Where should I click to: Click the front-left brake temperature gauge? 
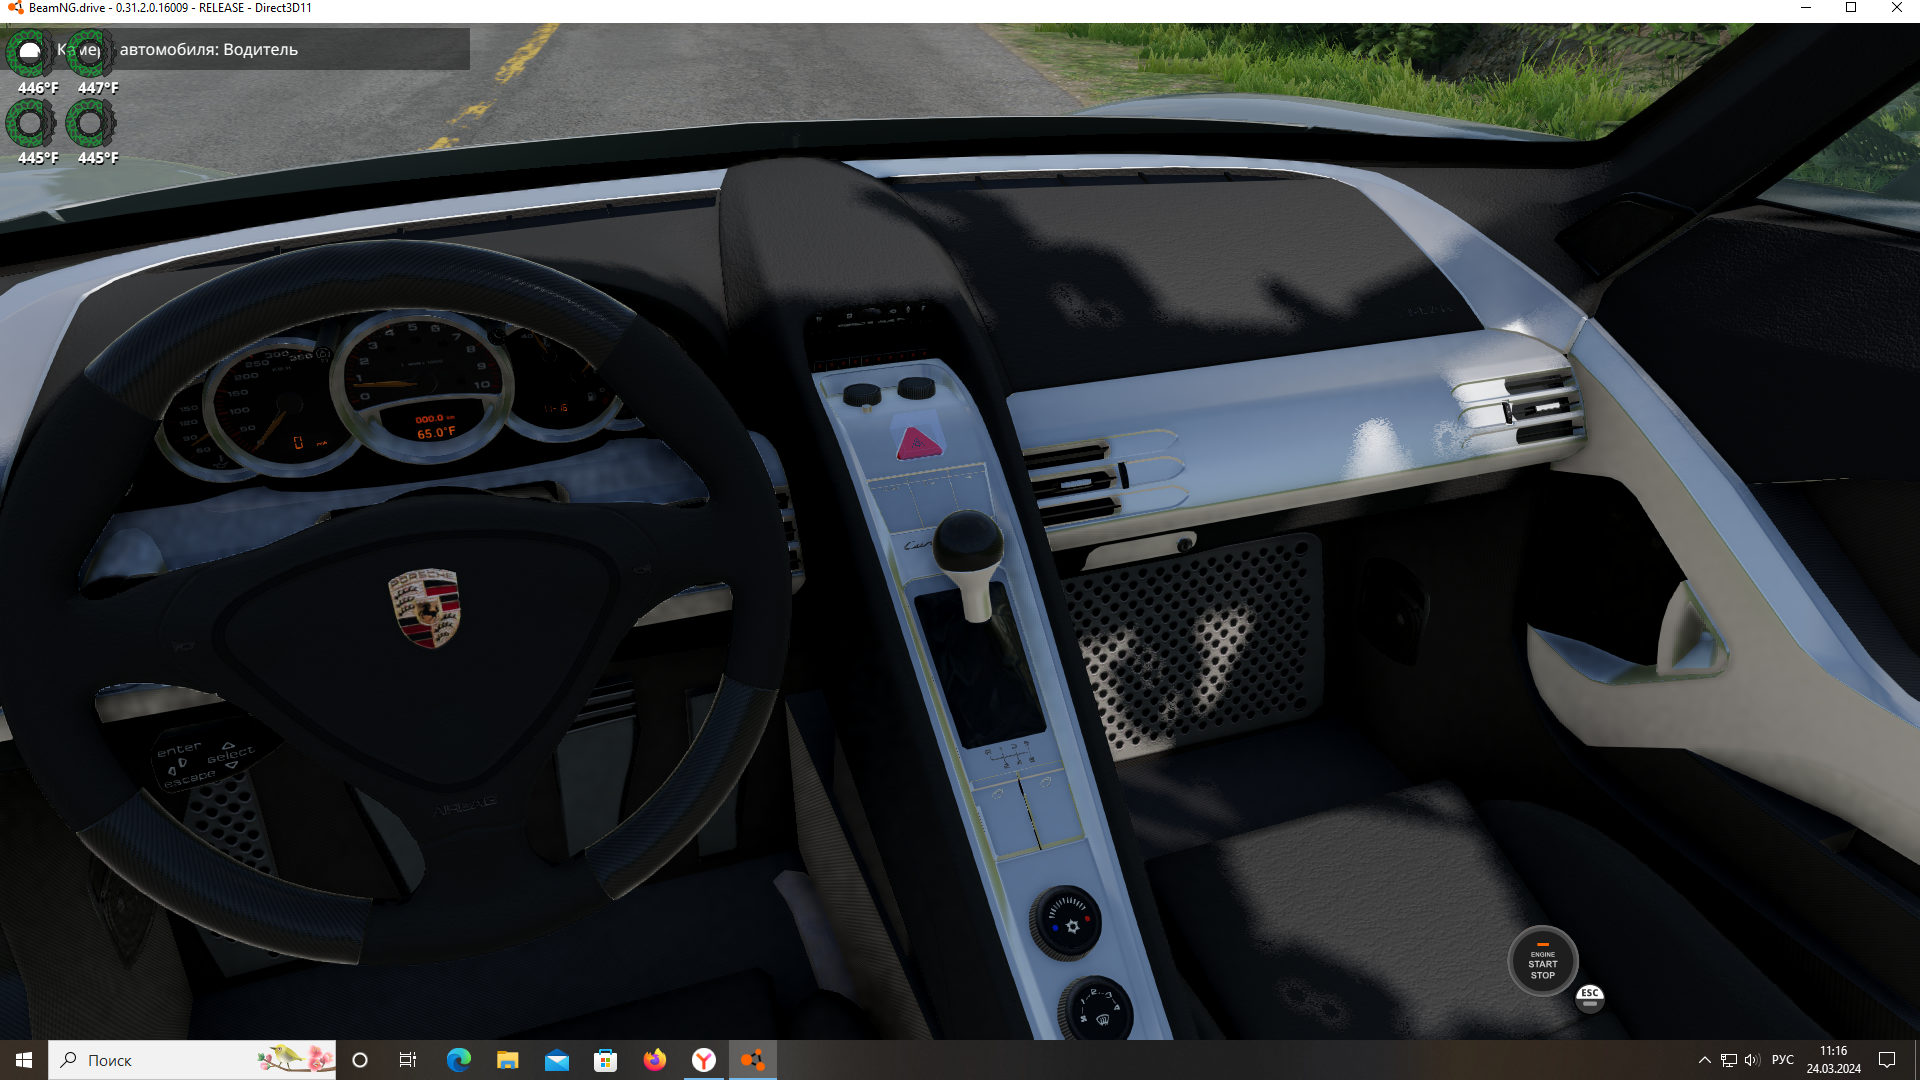point(30,52)
